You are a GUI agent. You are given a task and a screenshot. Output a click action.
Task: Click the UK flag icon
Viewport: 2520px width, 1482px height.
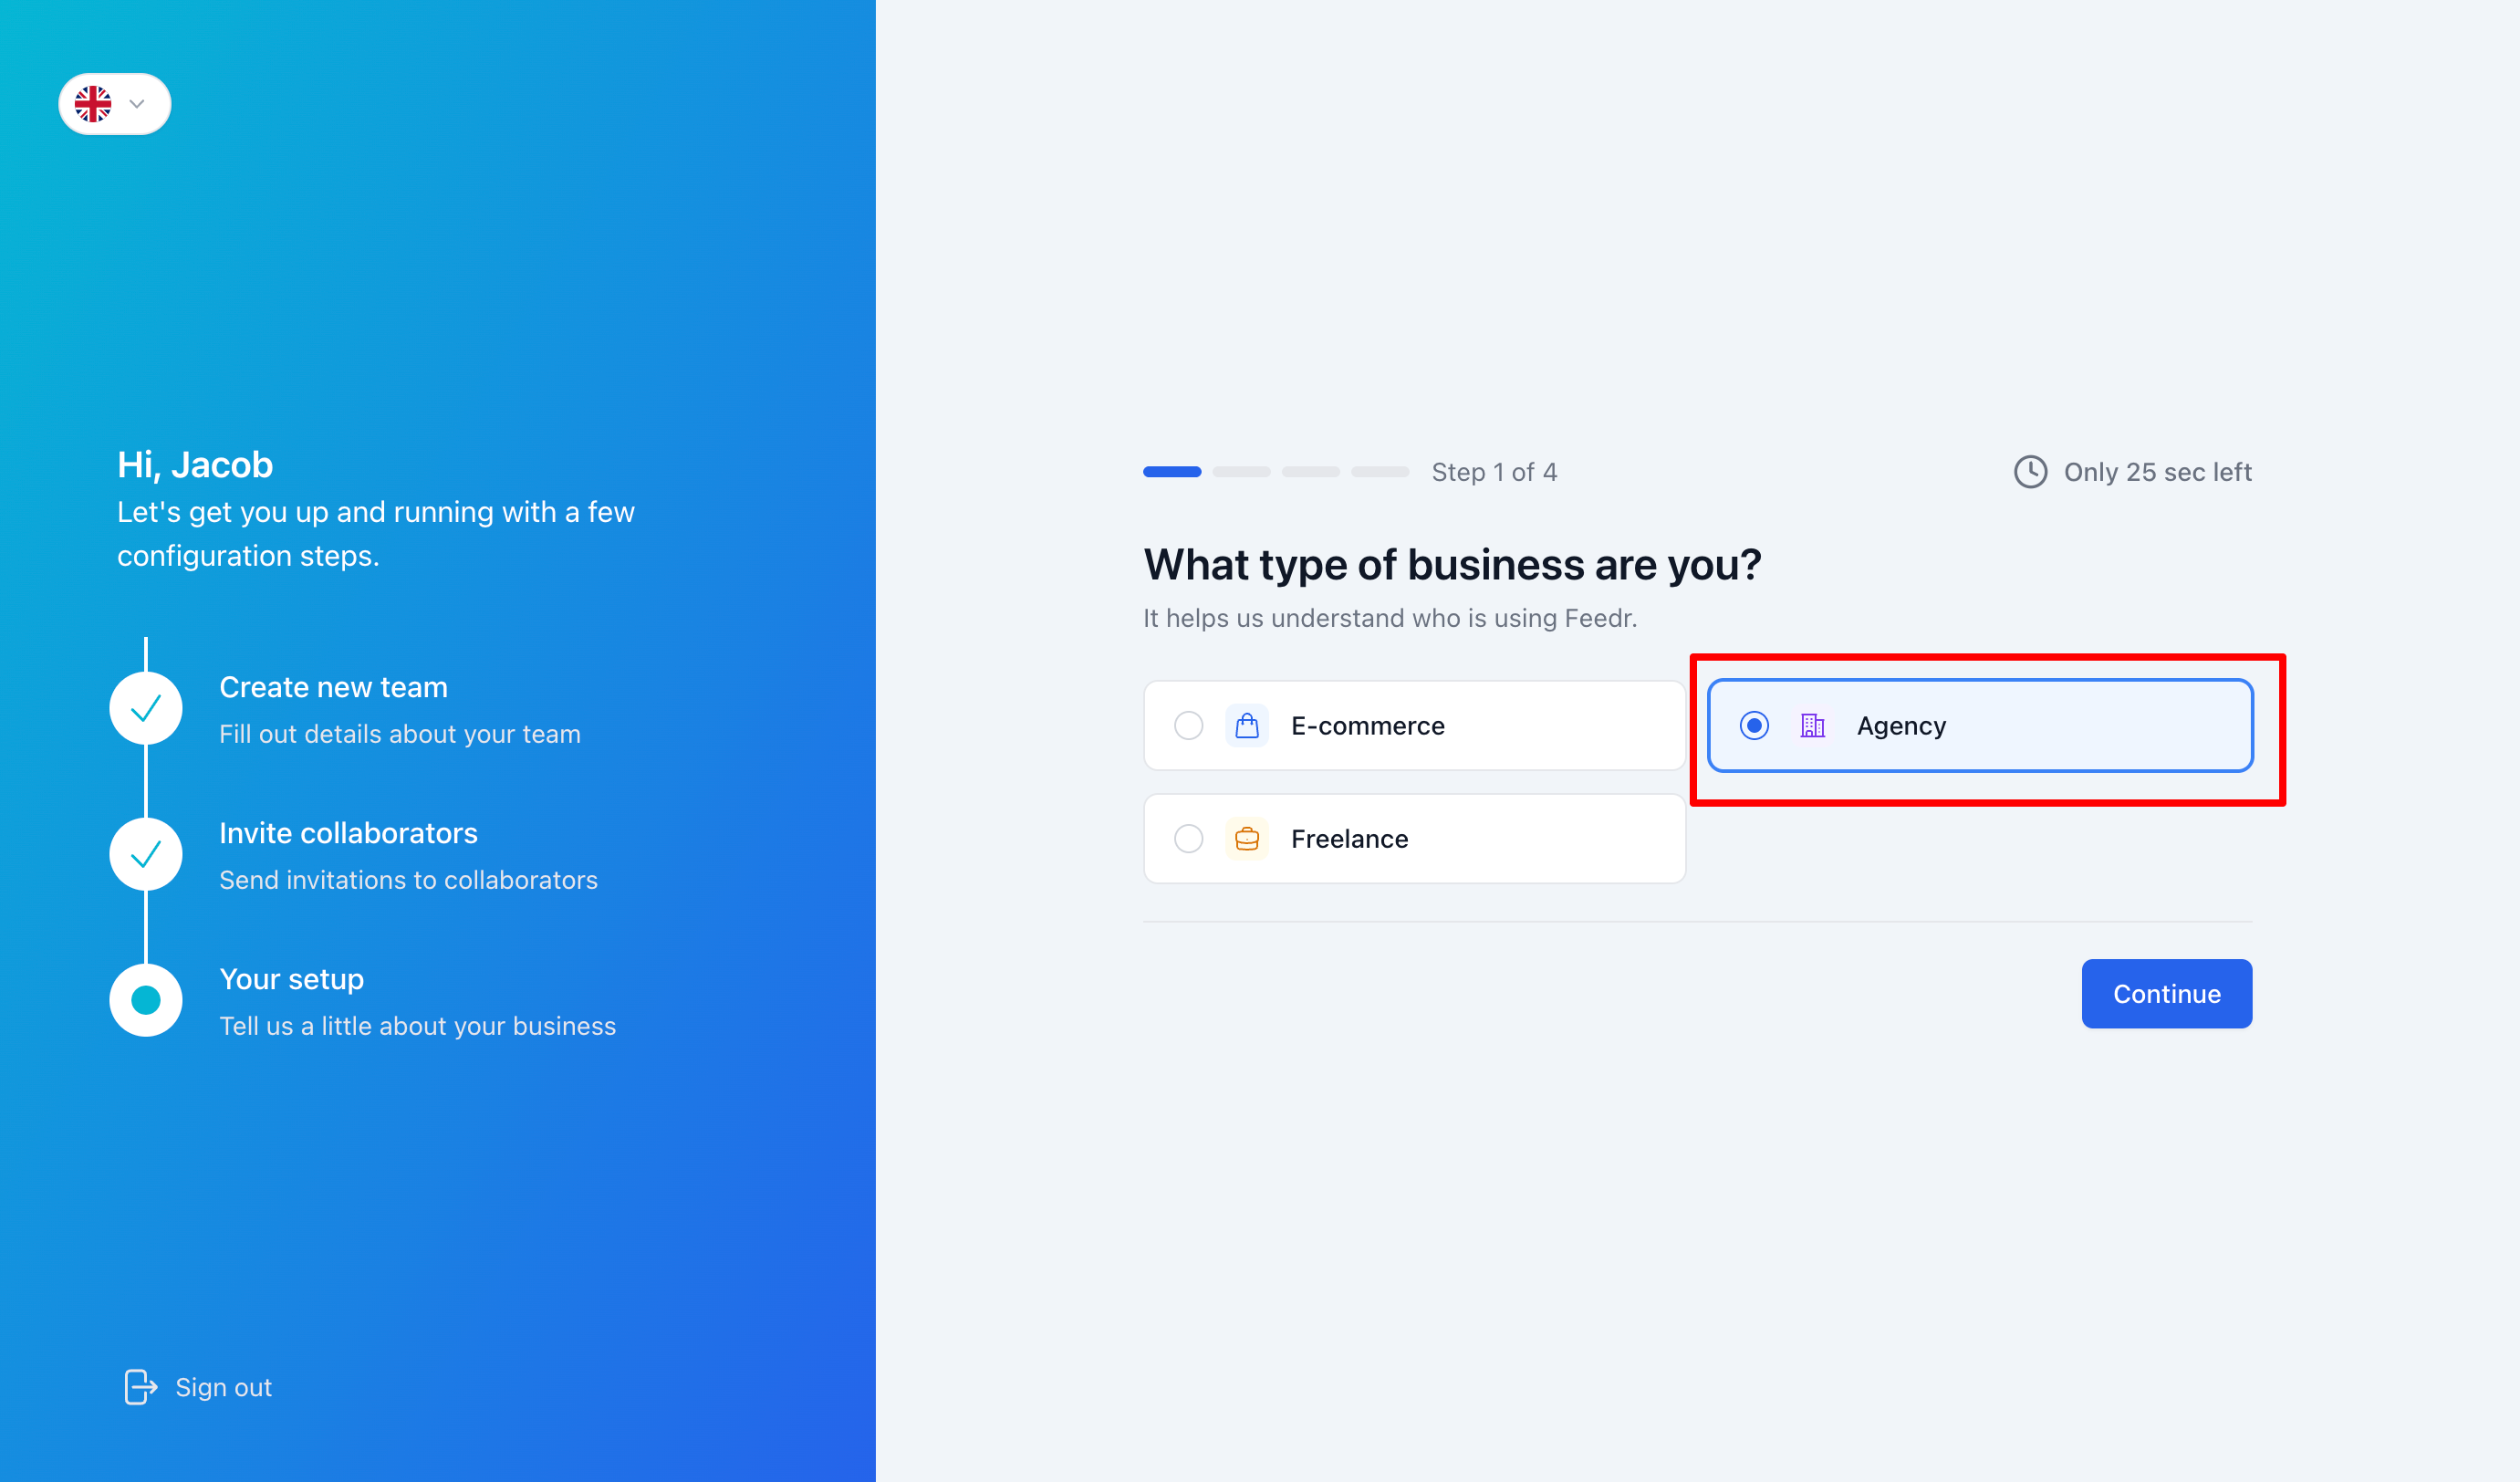click(x=93, y=104)
